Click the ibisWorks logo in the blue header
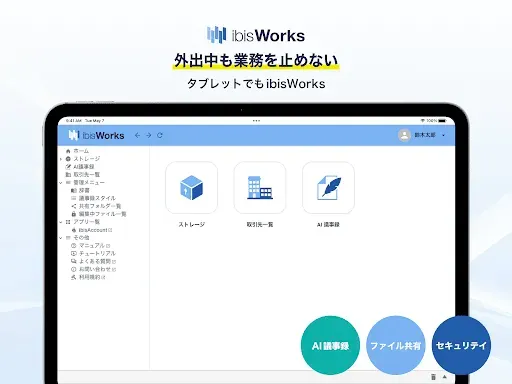Viewport: 512px width, 384px height. point(96,135)
